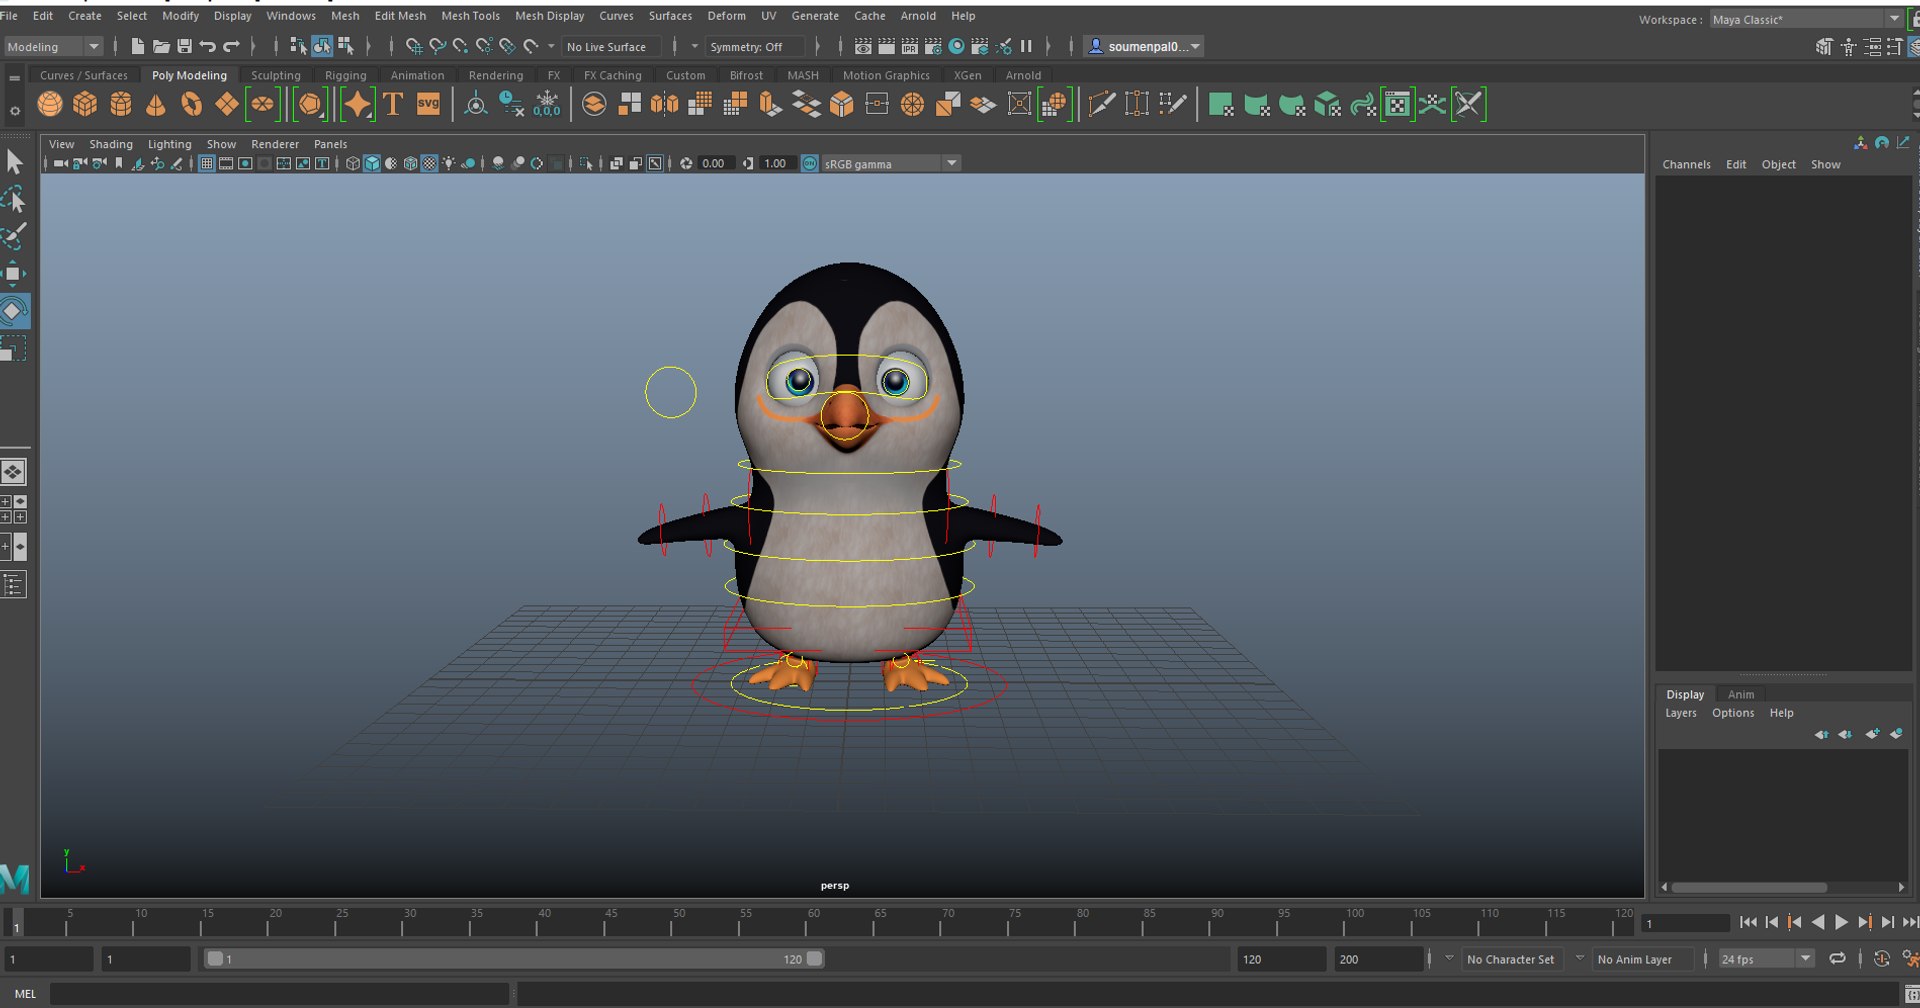Create a polygon cylinder from the shelf

pyautogui.click(x=121, y=104)
